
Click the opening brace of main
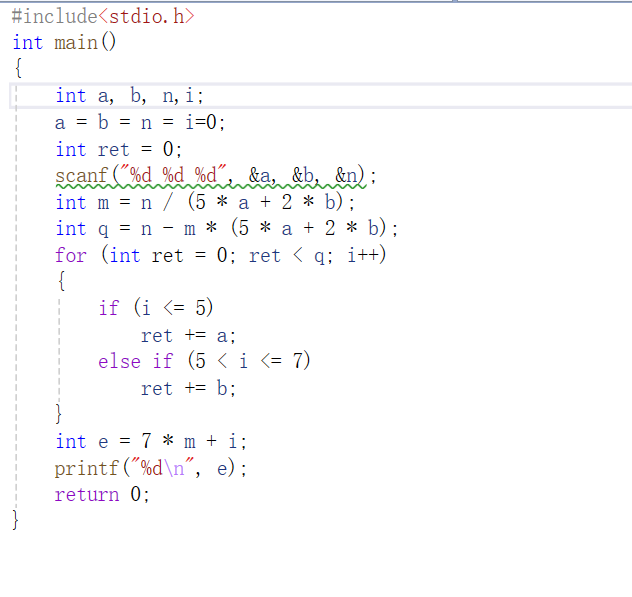(18, 68)
